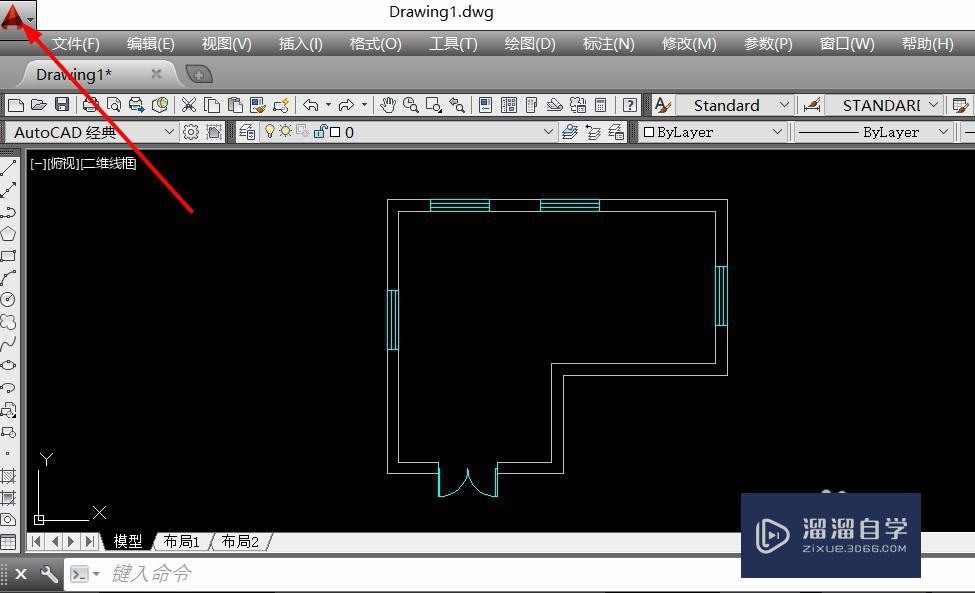The image size is (975, 593).
Task: Save drawing with the floppy disk icon
Action: (x=62, y=105)
